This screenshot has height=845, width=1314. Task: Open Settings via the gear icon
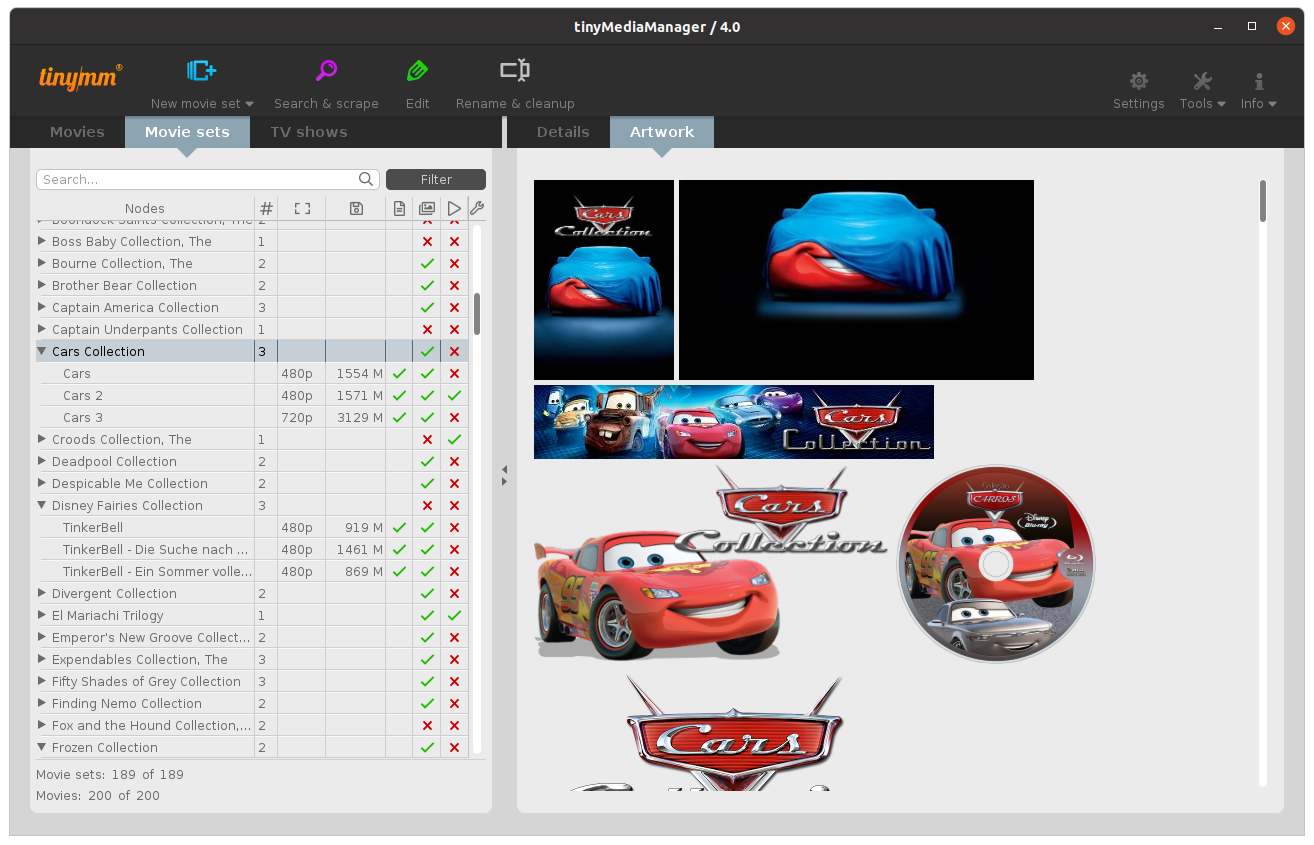(x=1138, y=82)
